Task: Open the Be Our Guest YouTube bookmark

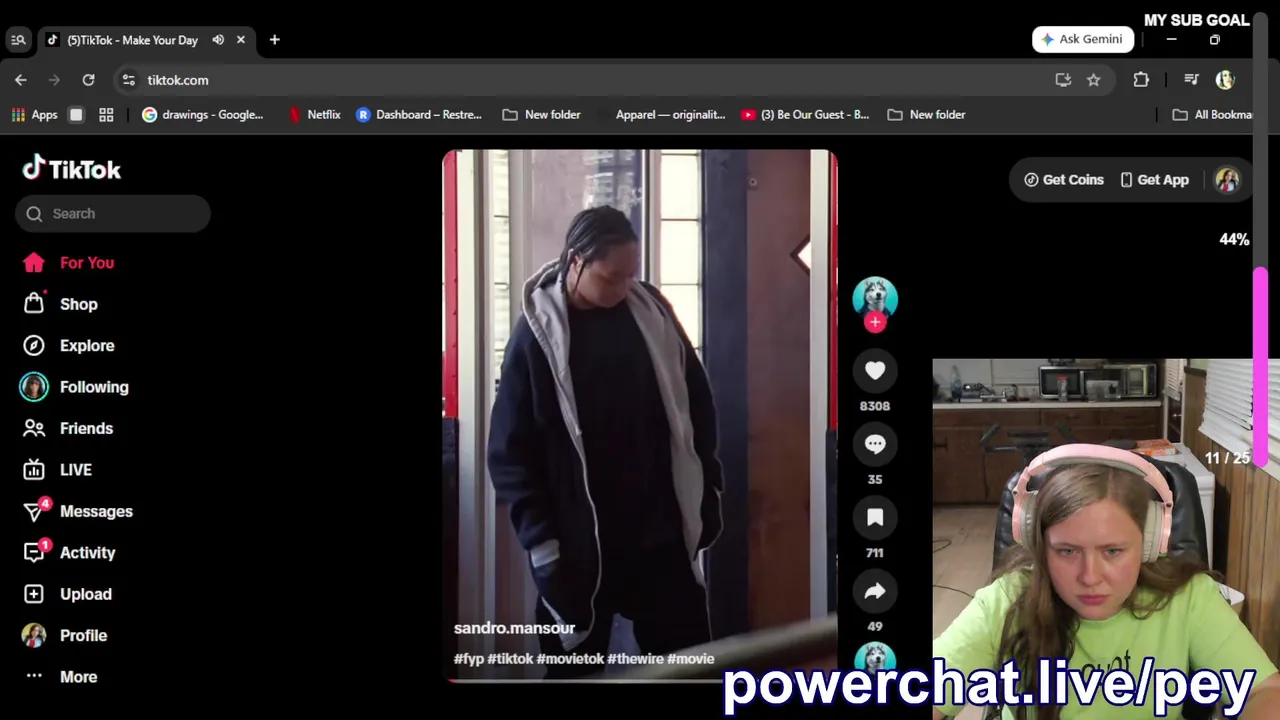Action: 805,115
